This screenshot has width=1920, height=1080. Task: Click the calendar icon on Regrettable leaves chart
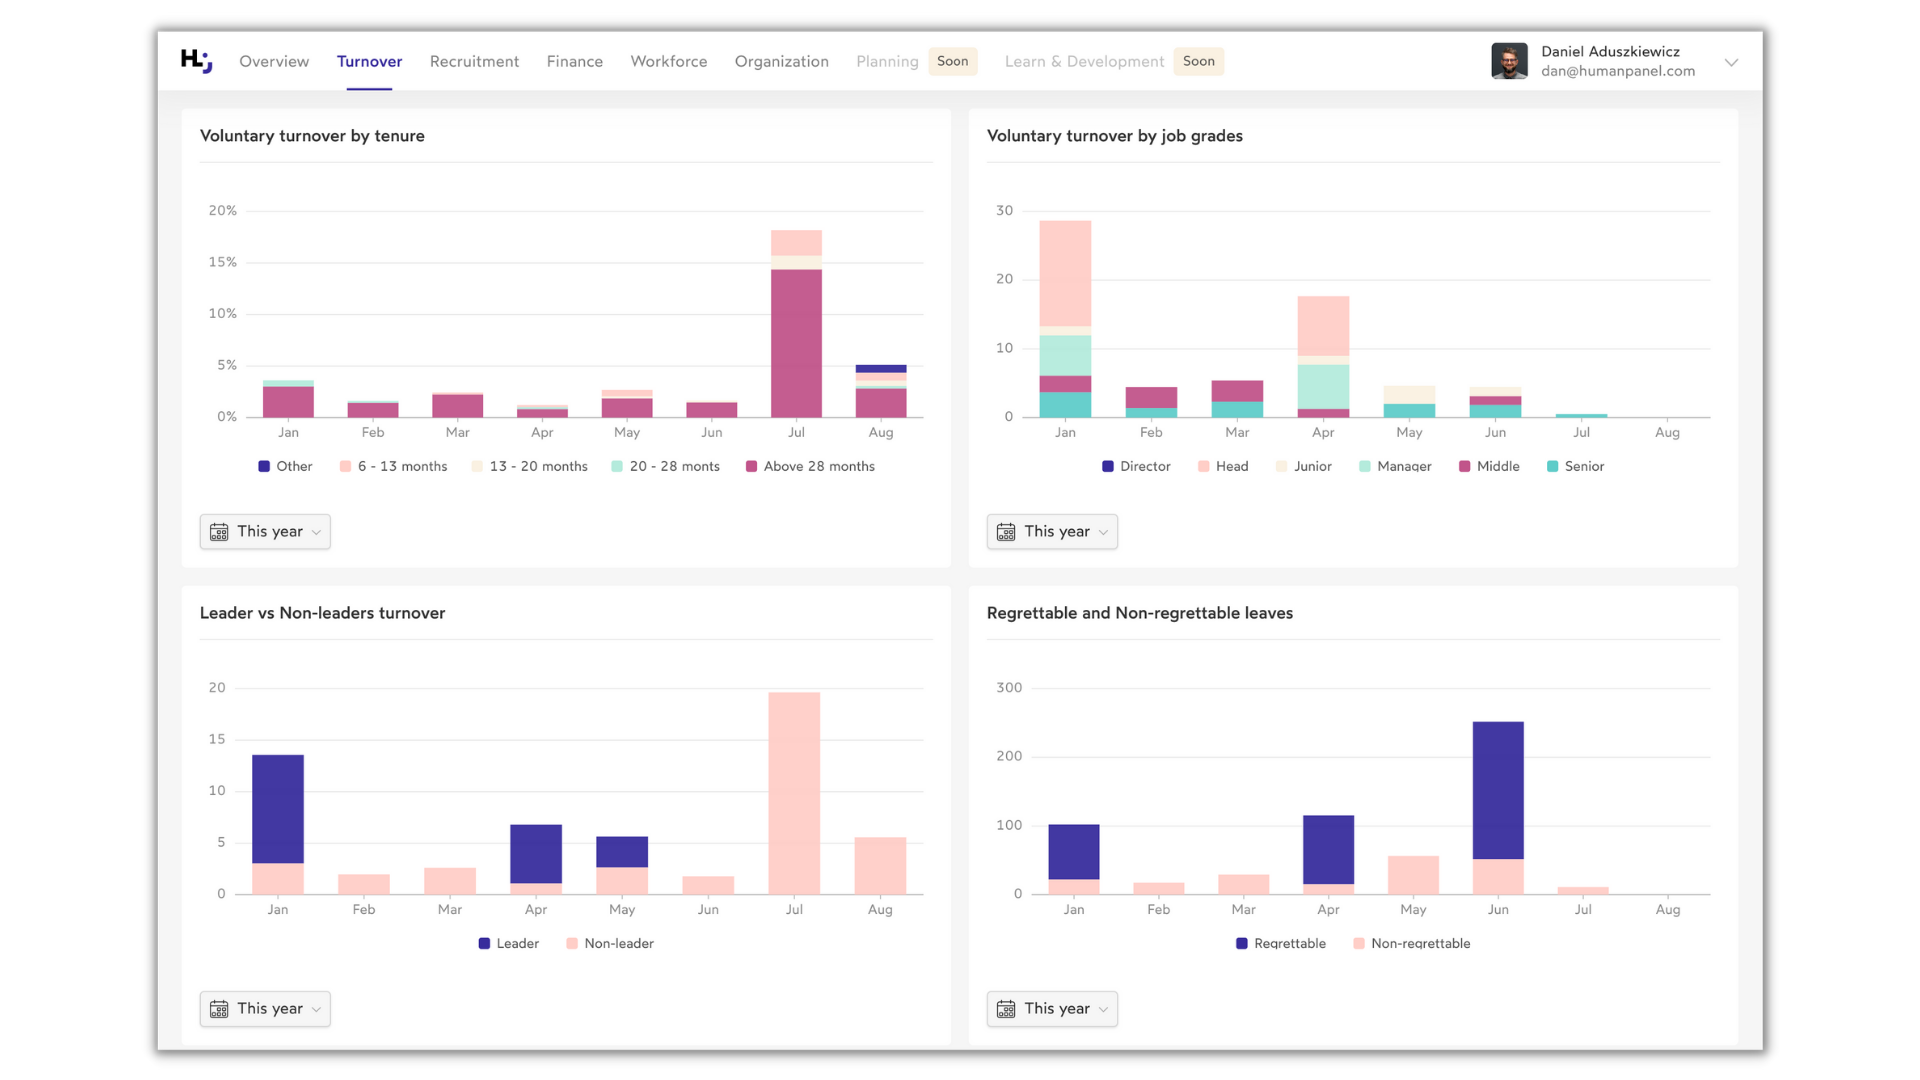[x=1006, y=1008]
